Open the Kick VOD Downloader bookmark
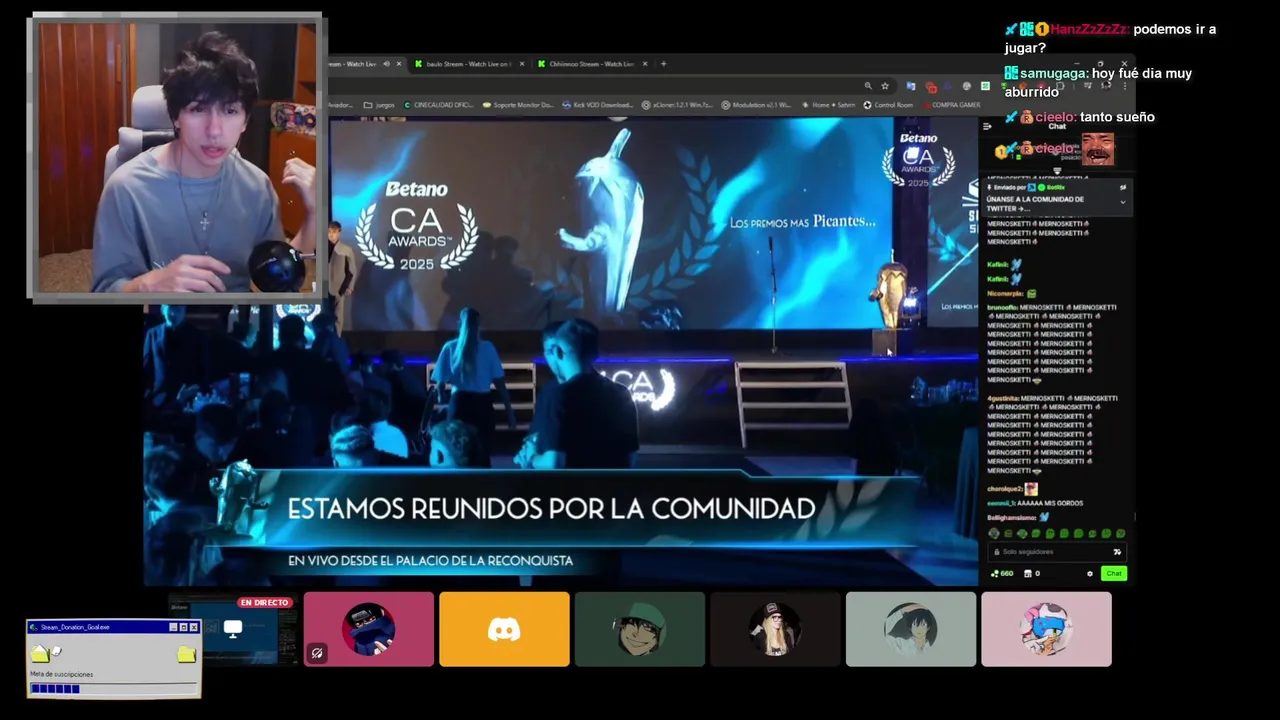The image size is (1280, 720). (599, 105)
